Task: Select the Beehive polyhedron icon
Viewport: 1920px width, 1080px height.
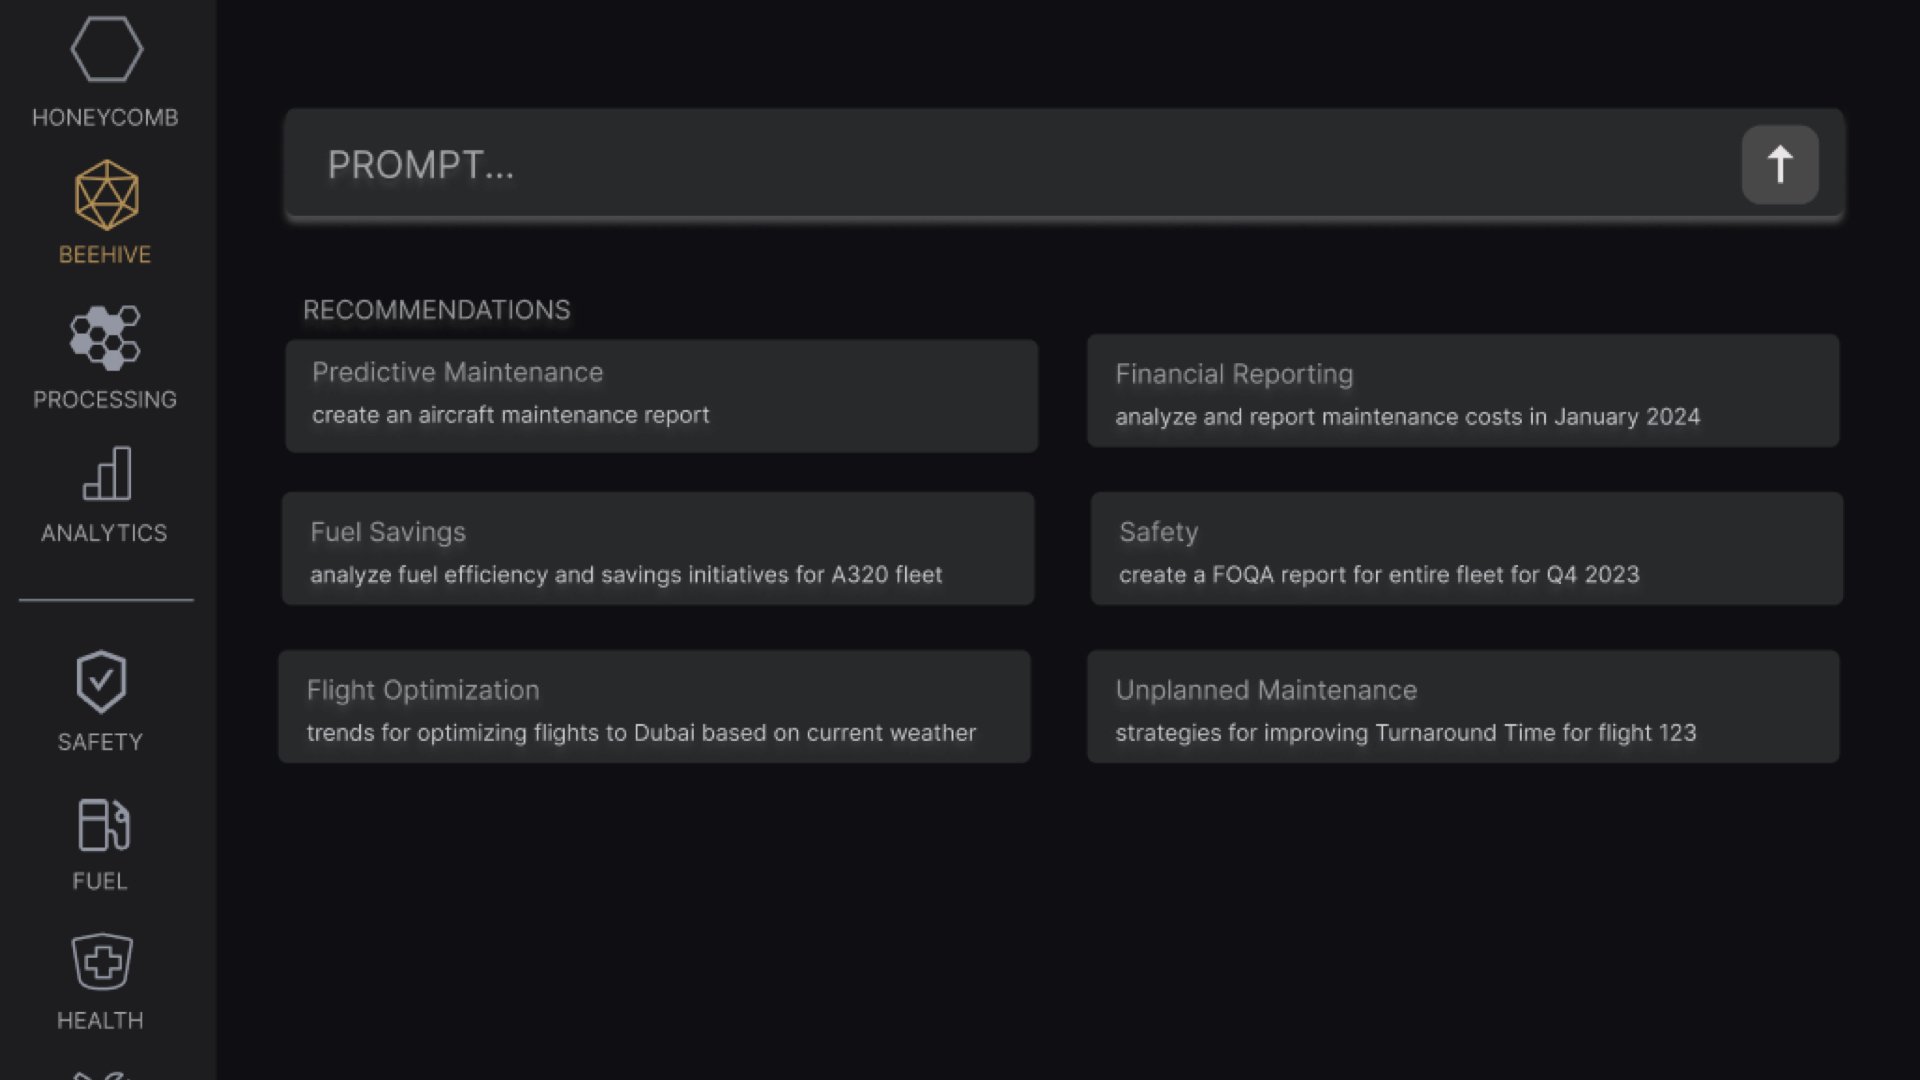Action: [x=106, y=195]
